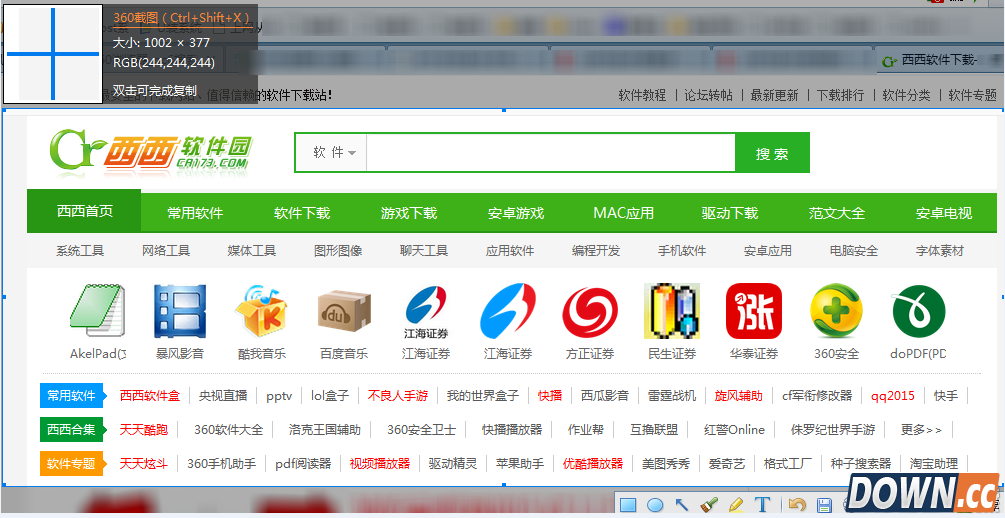
Task: Open the 字体素材 category
Action: (x=940, y=251)
